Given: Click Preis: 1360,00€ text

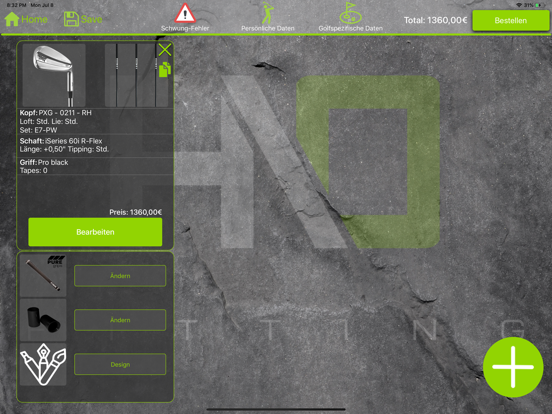Looking at the screenshot, I should pos(136,212).
